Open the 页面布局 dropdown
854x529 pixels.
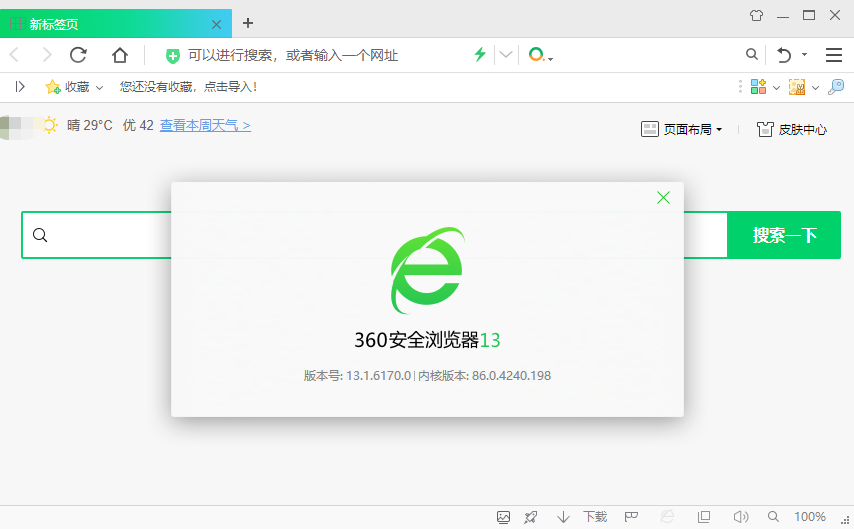(682, 129)
